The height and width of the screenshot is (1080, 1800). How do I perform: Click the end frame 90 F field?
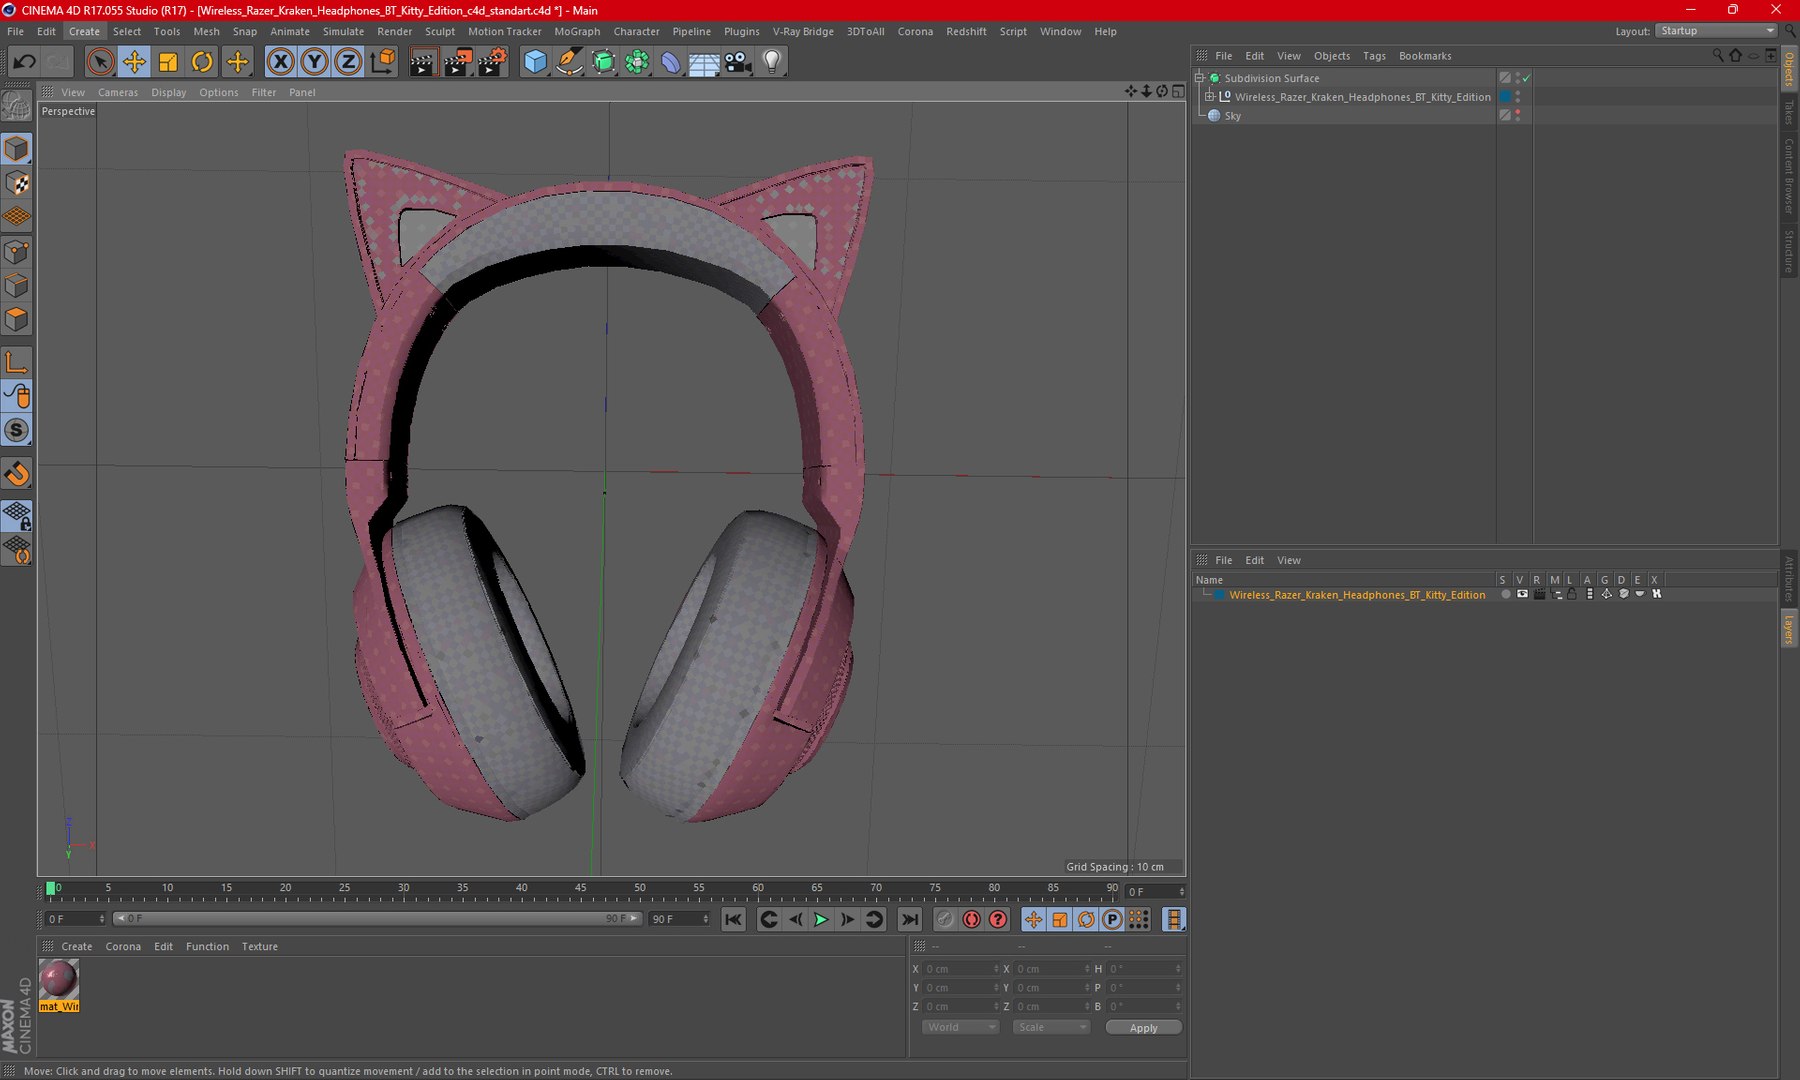click(679, 919)
